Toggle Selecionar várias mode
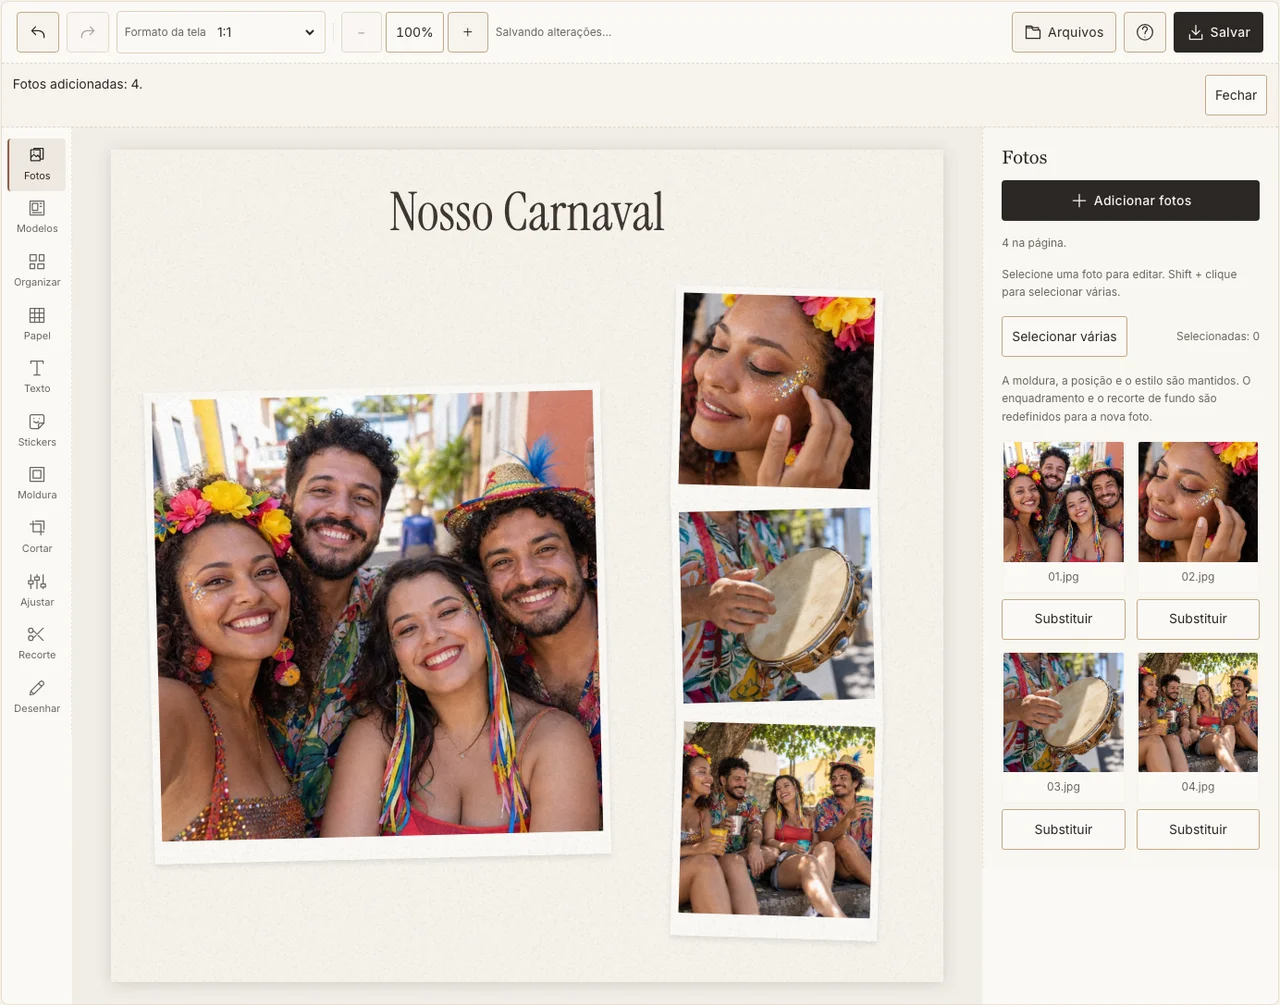1280x1005 pixels. 1064,336
